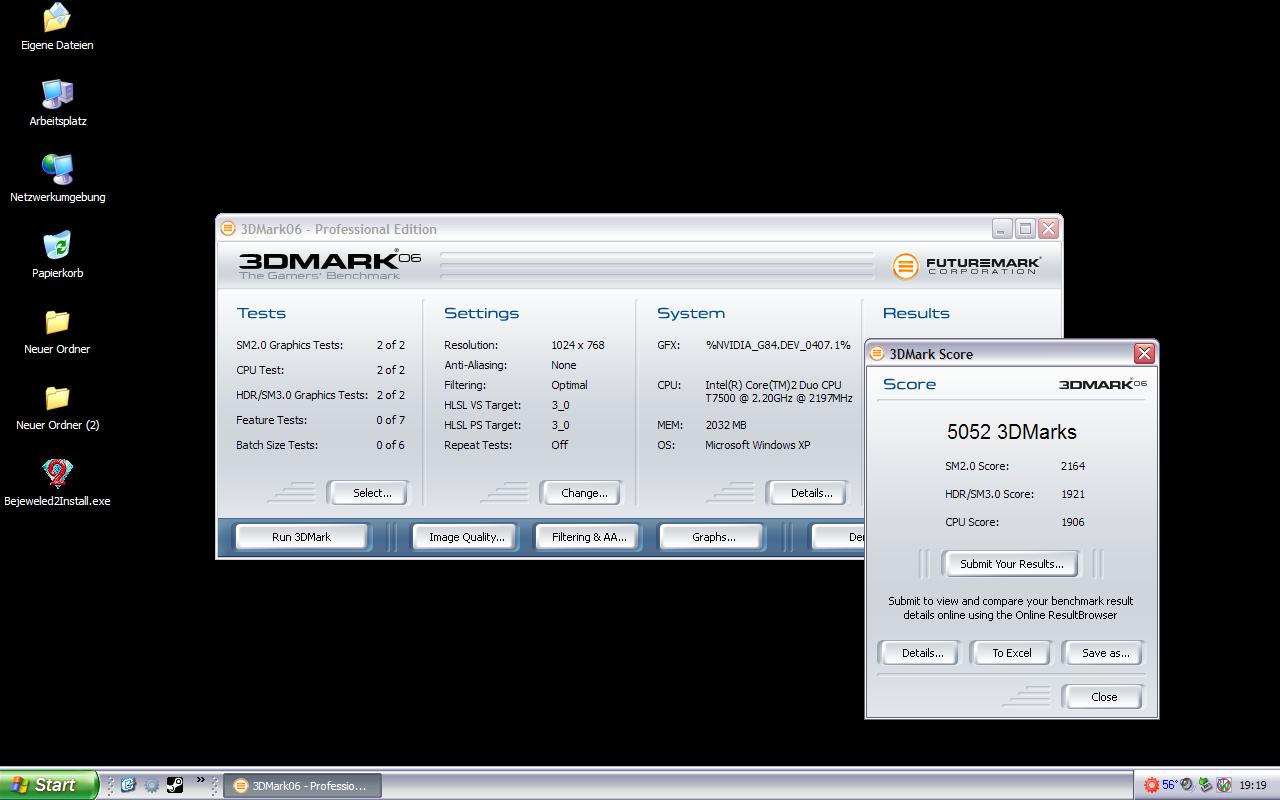
Task: Open Image Quality... options
Action: pyautogui.click(x=466, y=537)
